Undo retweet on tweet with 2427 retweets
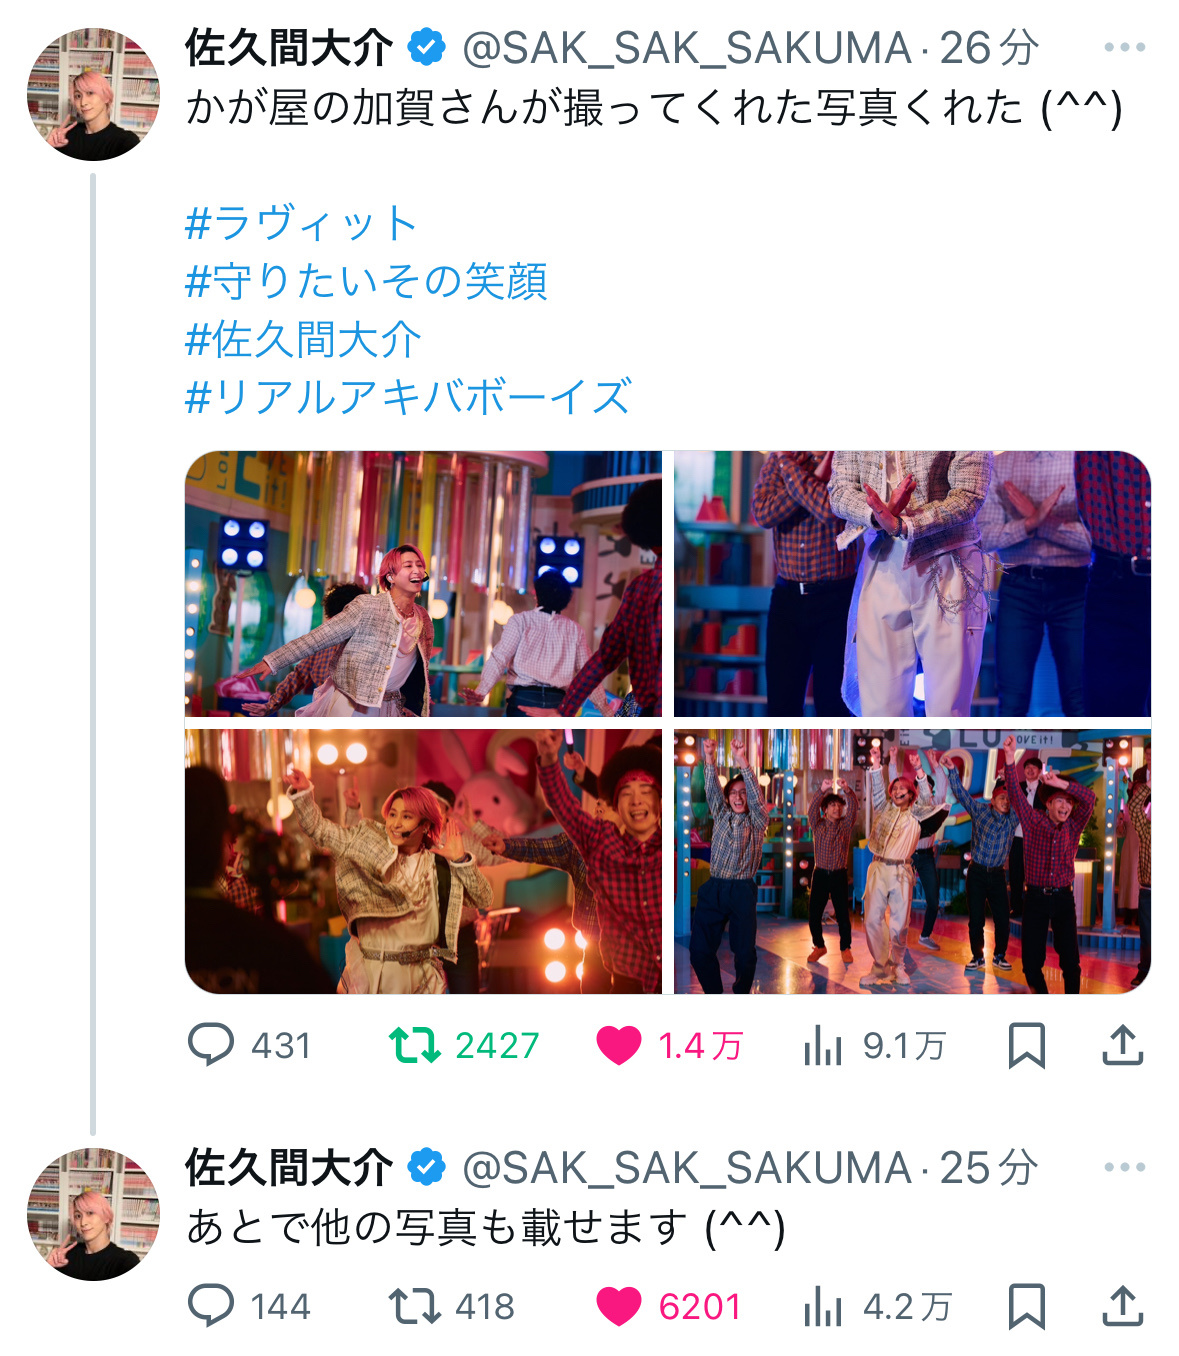 tap(414, 1045)
